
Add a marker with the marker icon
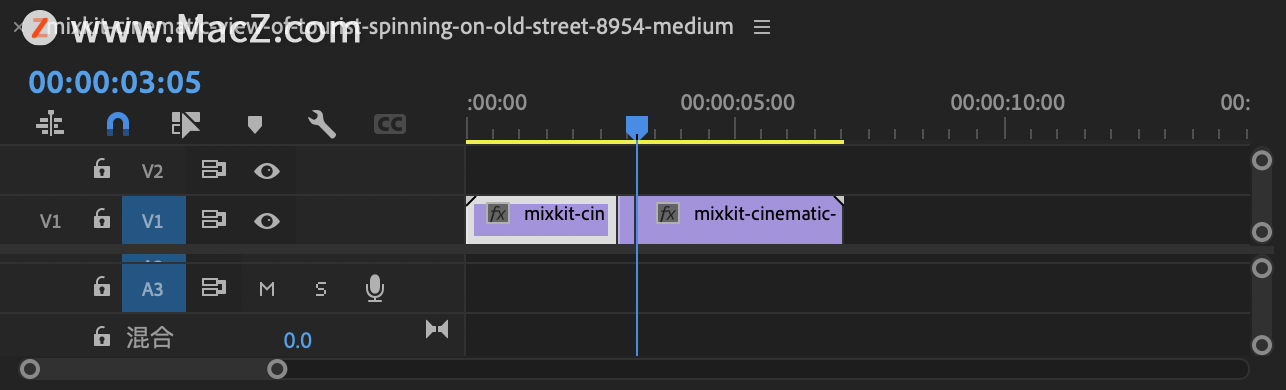tap(254, 124)
